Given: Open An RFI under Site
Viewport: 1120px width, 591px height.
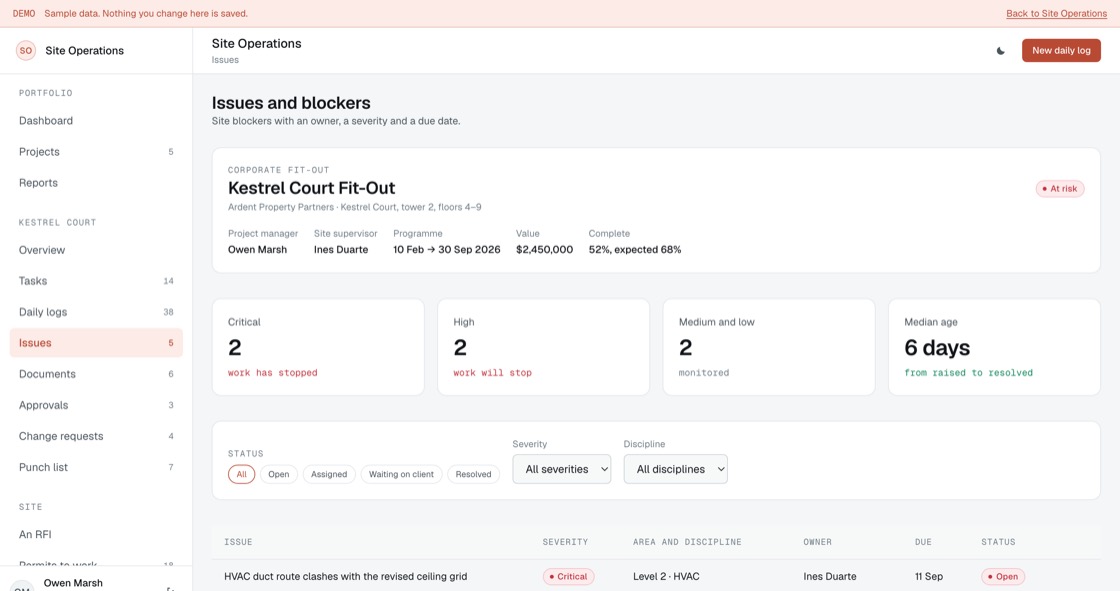Looking at the screenshot, I should [x=96, y=535].
